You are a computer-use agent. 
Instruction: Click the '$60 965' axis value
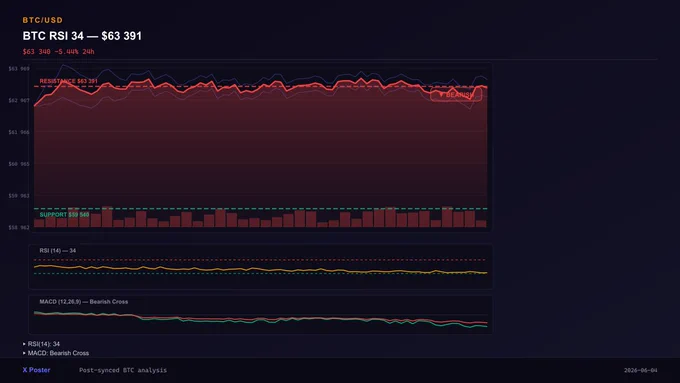pyautogui.click(x=19, y=164)
